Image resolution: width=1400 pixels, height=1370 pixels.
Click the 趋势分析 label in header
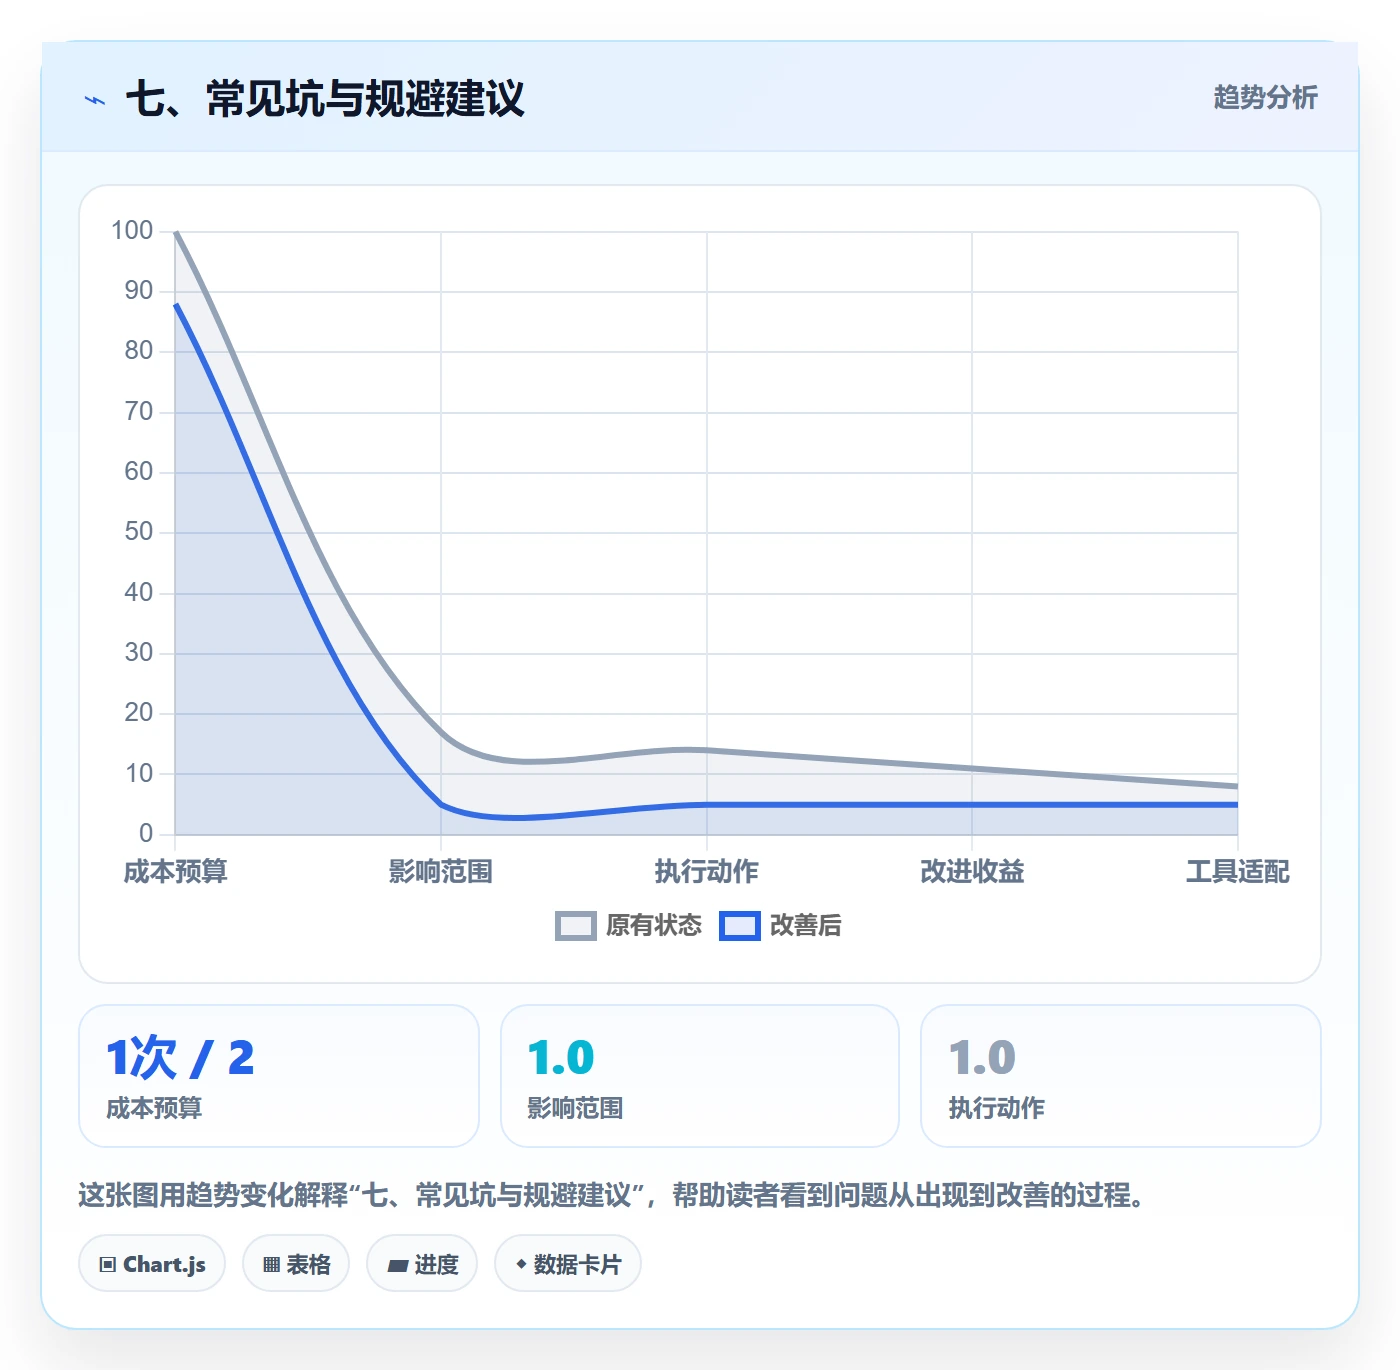click(1265, 98)
